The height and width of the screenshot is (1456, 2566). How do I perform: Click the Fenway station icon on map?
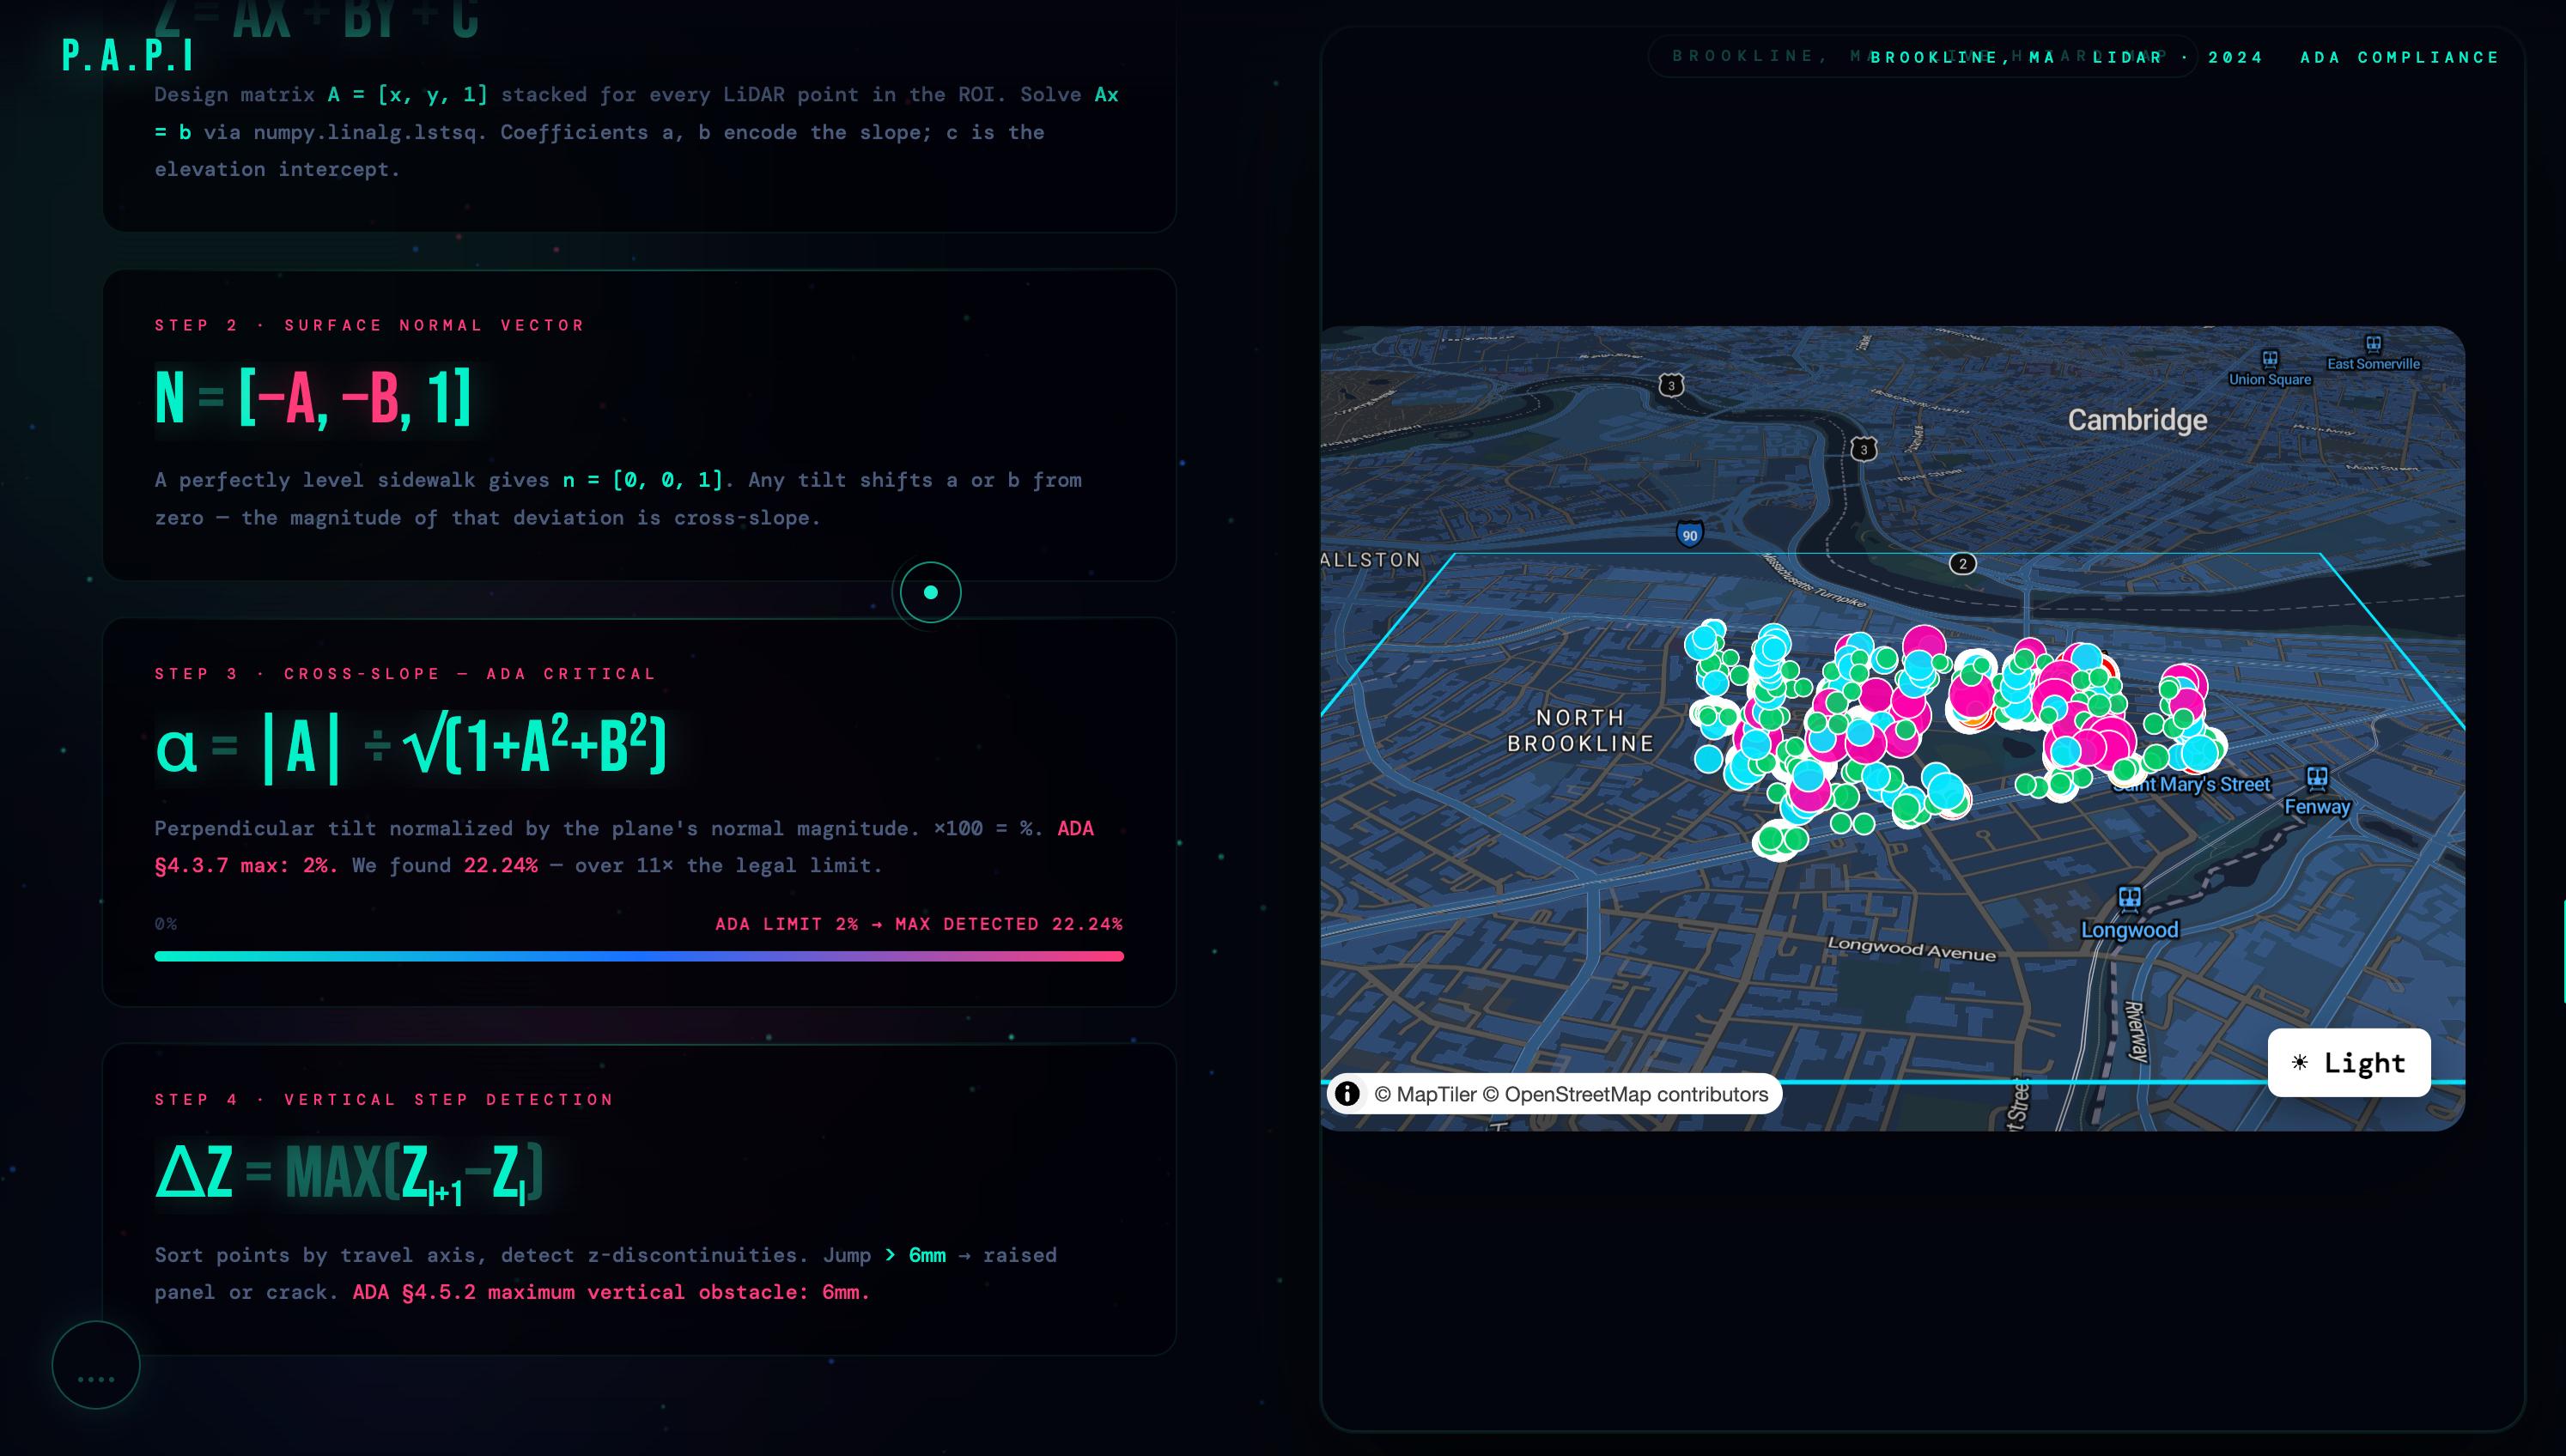click(2317, 777)
